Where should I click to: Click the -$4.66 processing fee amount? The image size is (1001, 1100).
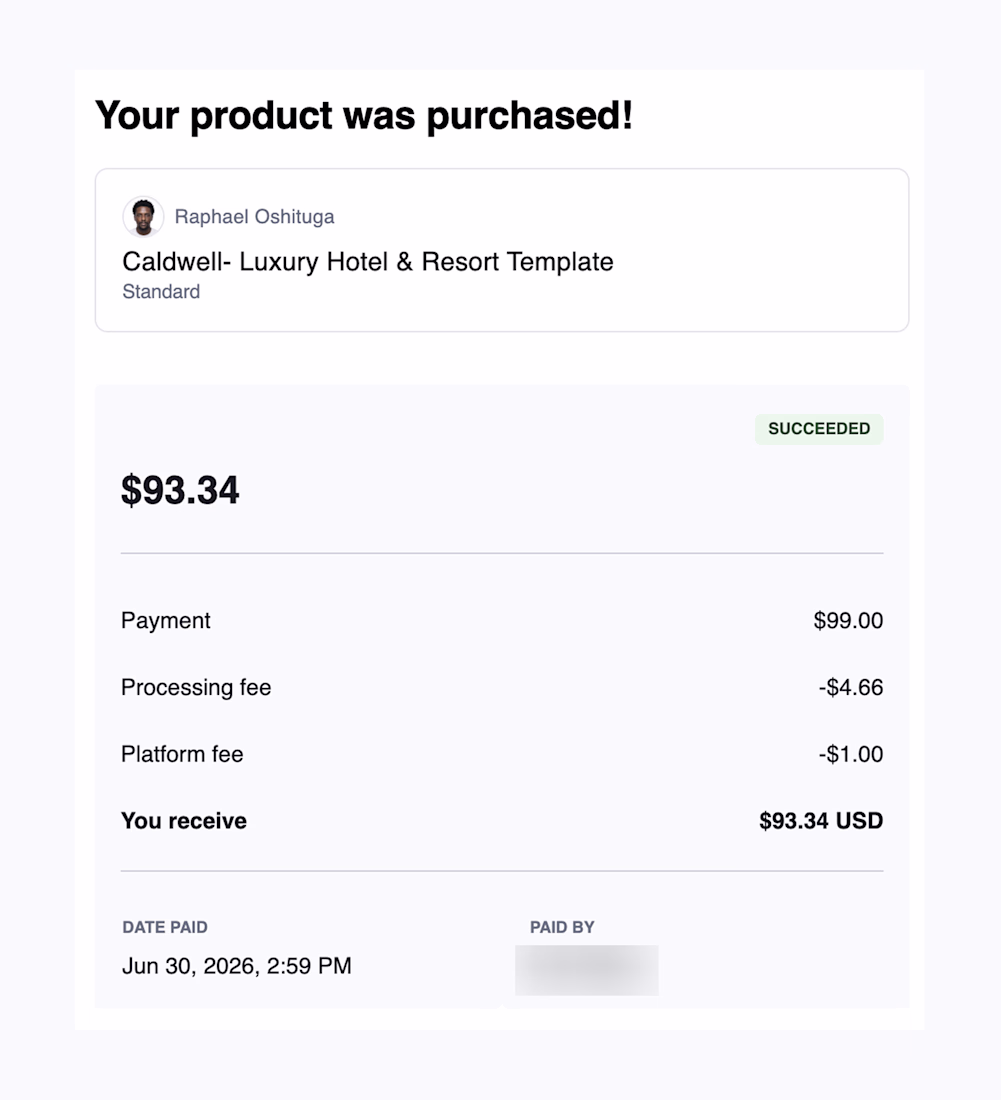(x=850, y=688)
